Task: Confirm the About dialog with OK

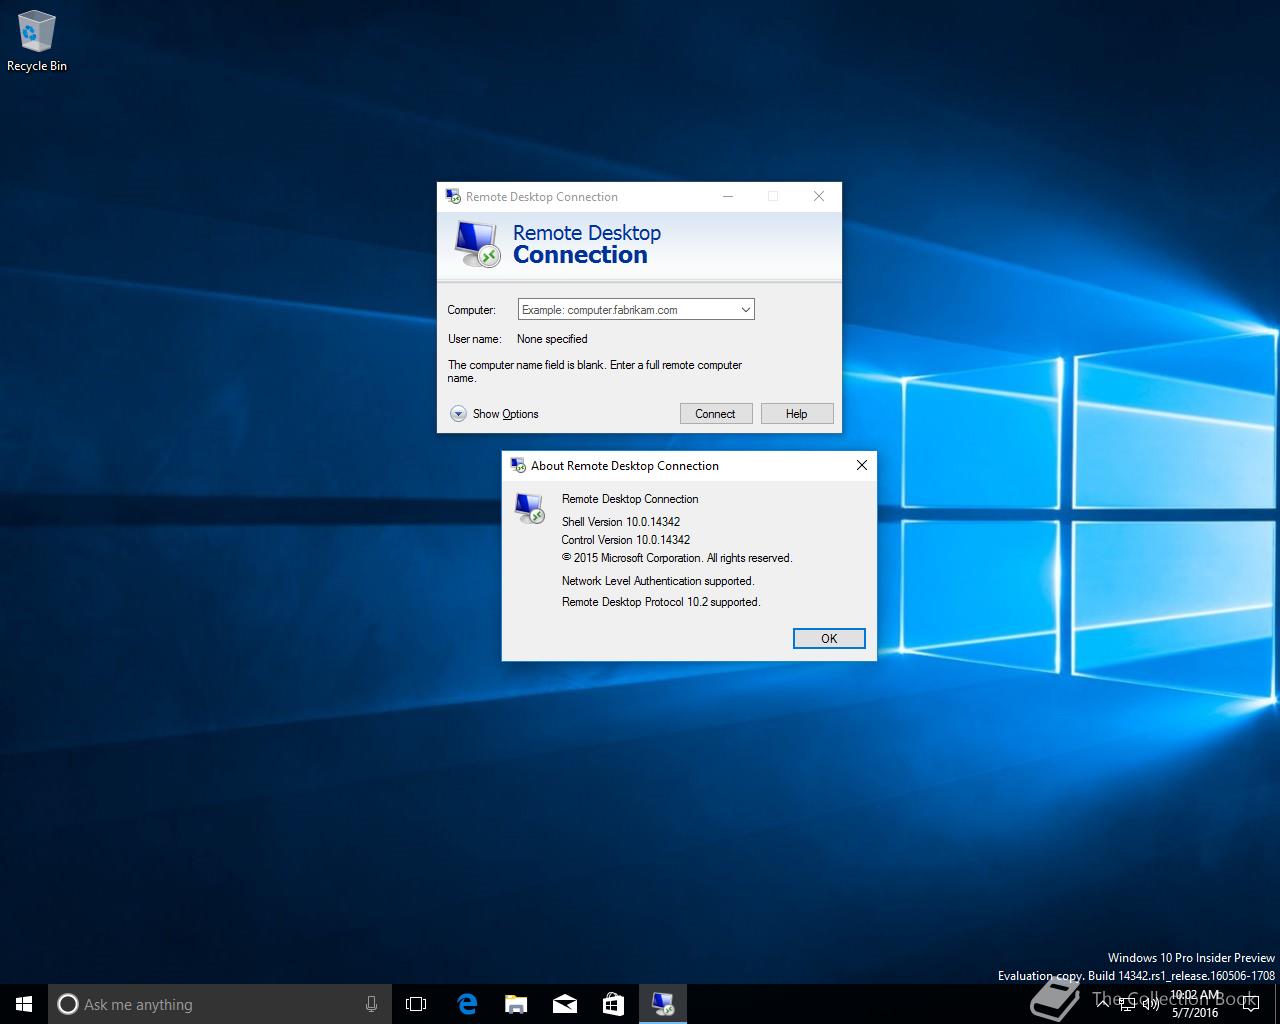Action: pos(829,638)
